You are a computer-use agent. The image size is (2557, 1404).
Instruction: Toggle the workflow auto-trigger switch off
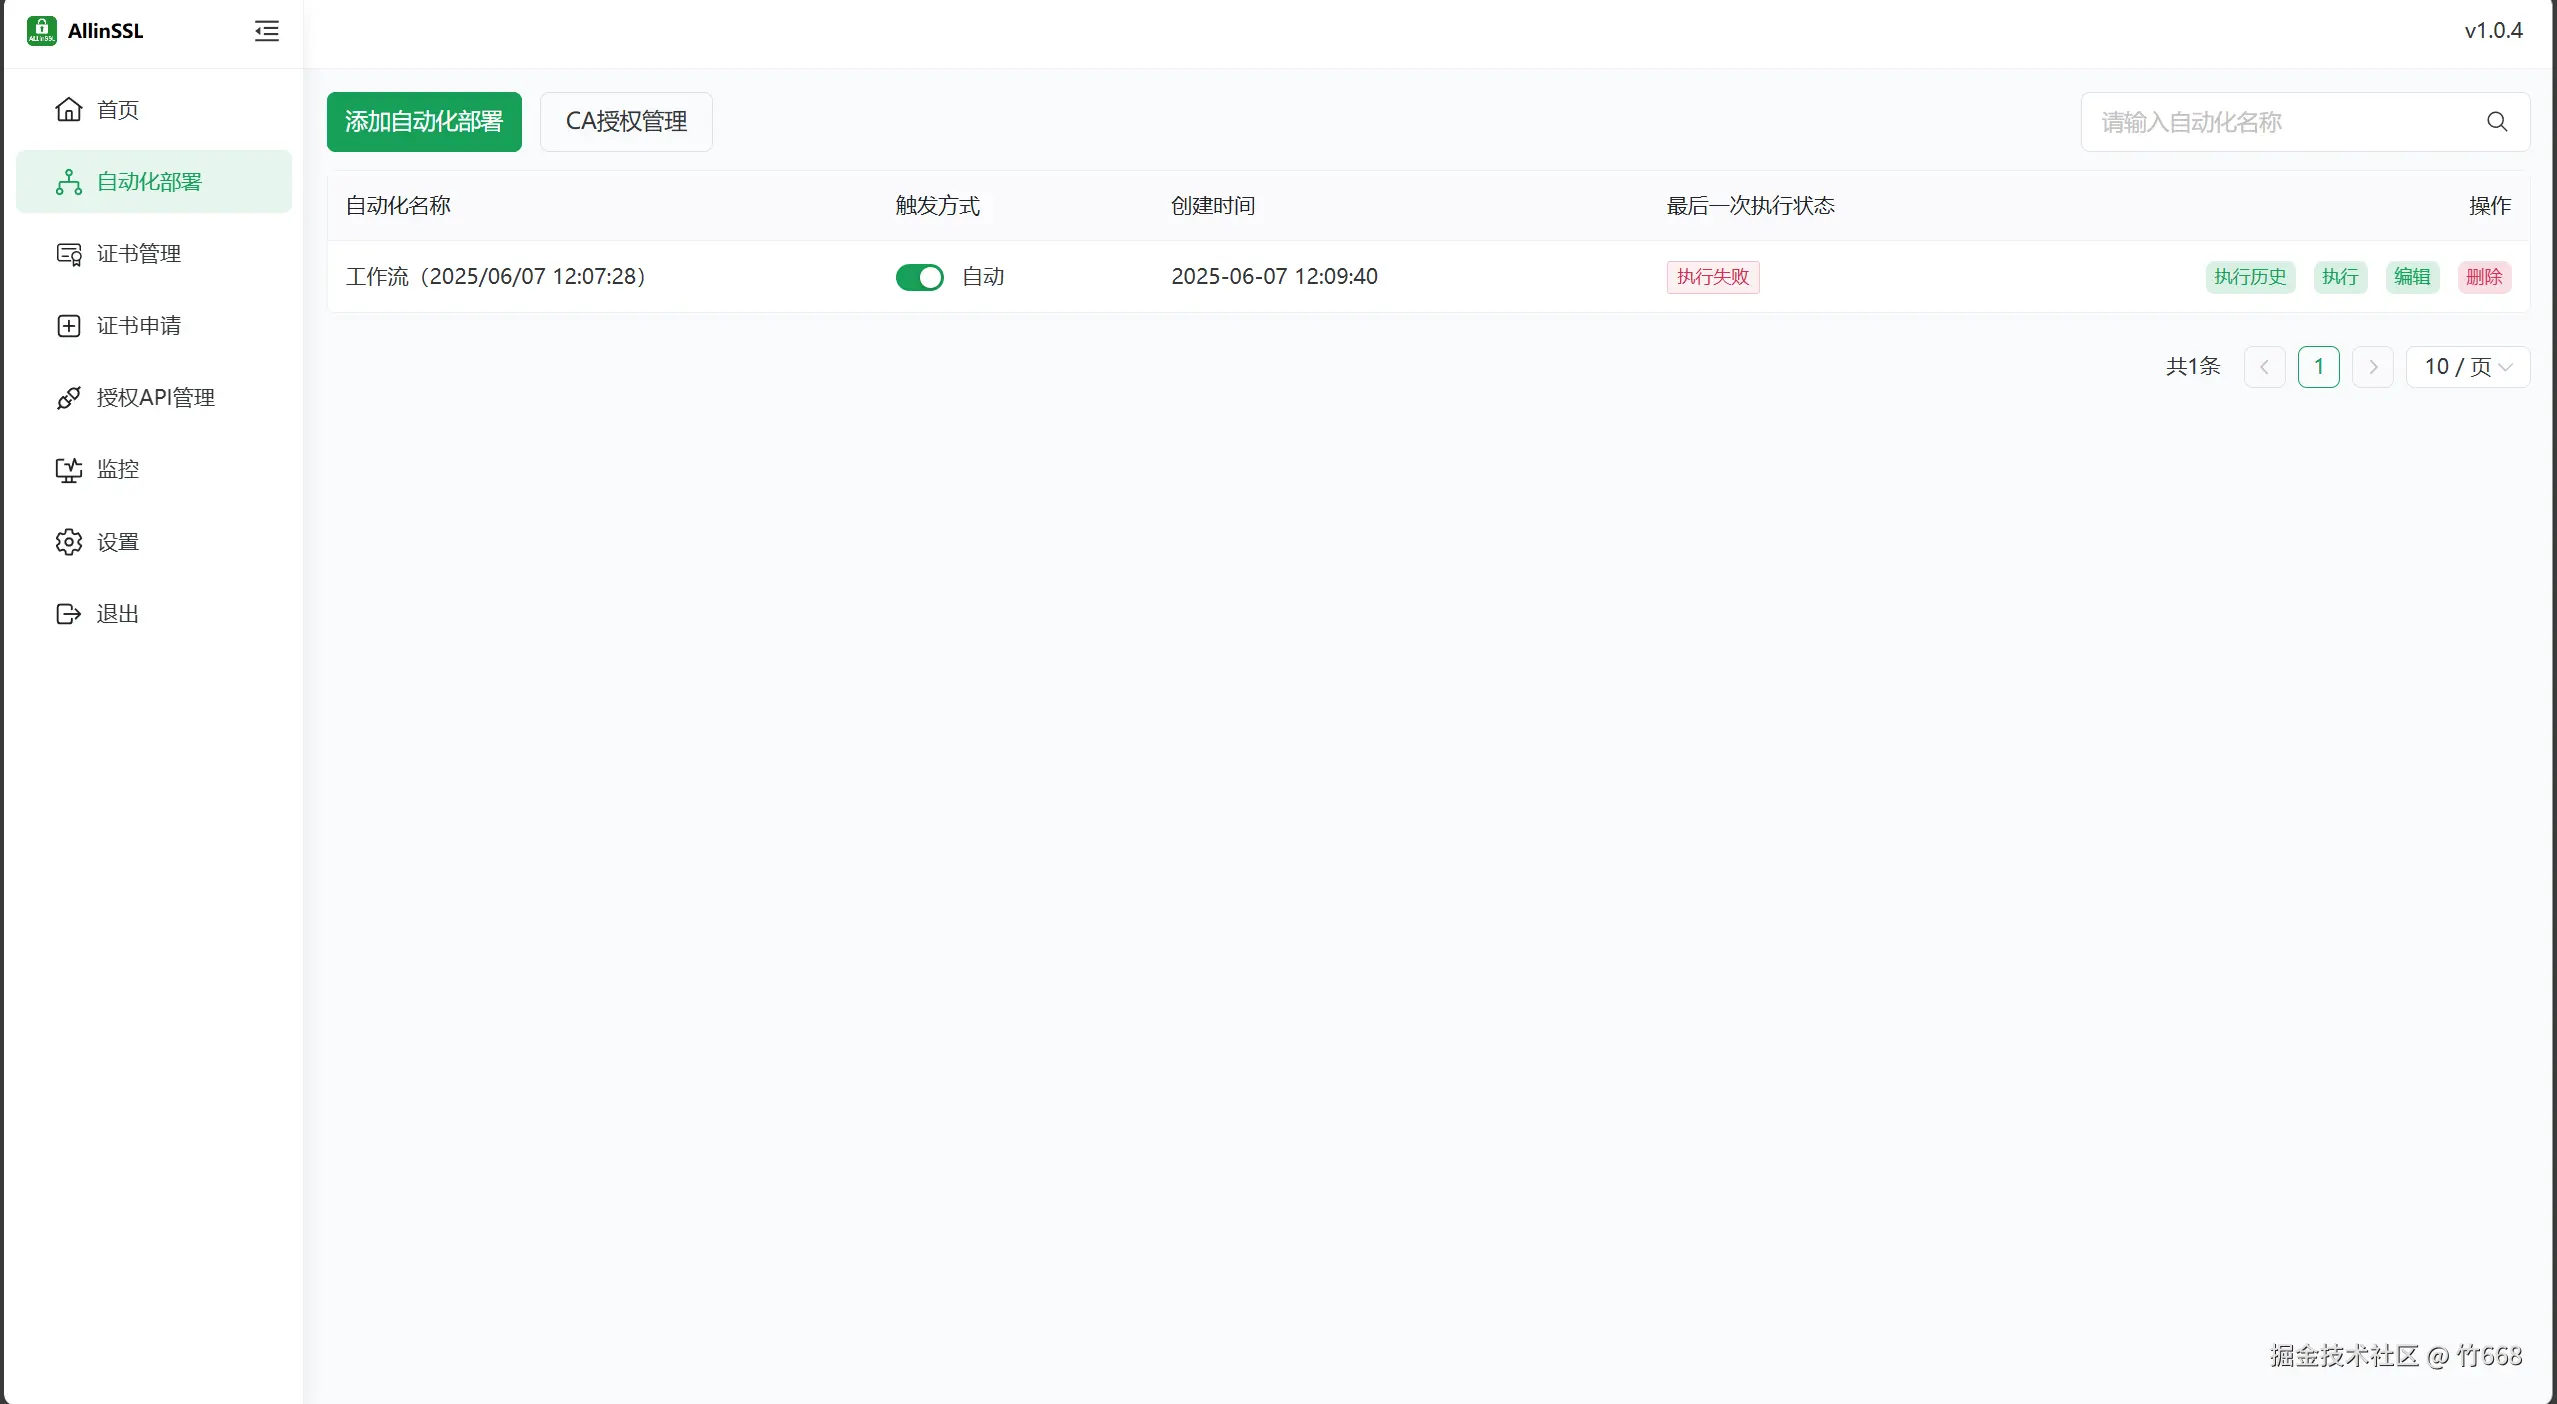(919, 277)
